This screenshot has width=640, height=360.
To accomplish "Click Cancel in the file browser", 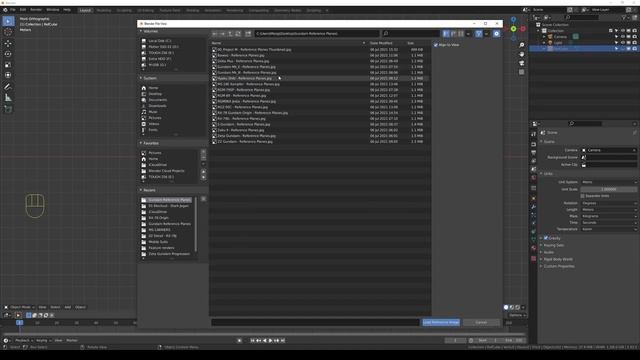I will [x=481, y=322].
